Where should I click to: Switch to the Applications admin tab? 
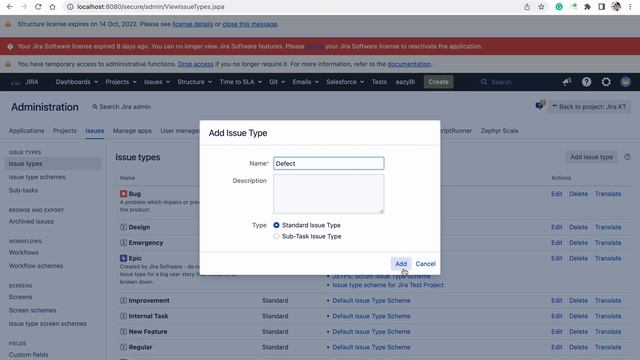[27, 131]
